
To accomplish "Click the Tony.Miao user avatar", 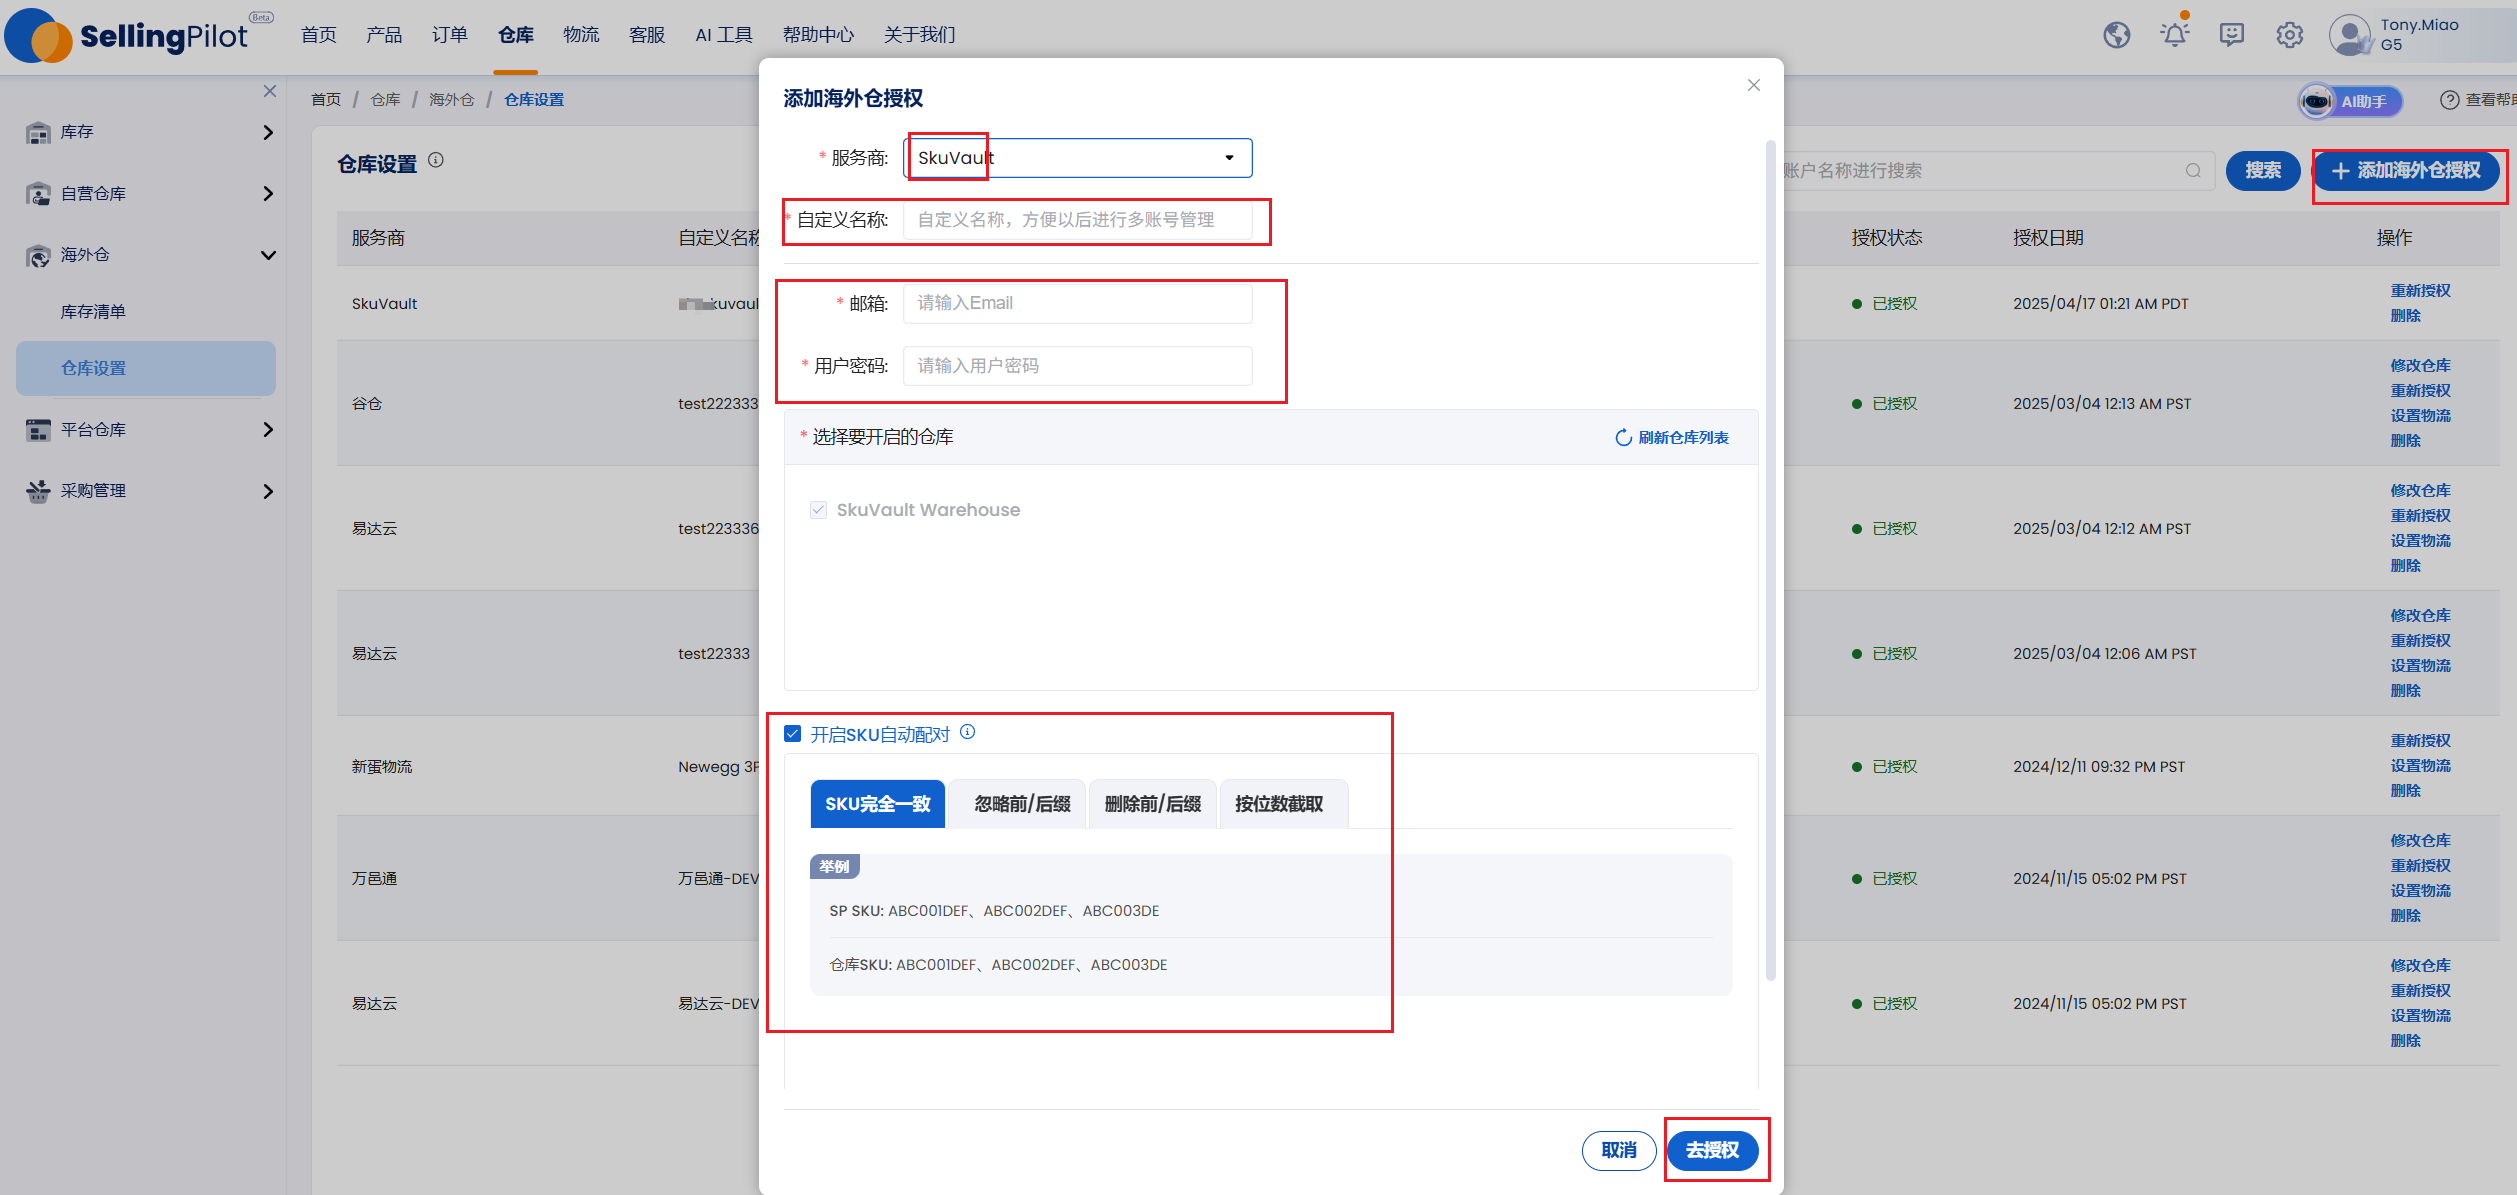I will (2349, 35).
